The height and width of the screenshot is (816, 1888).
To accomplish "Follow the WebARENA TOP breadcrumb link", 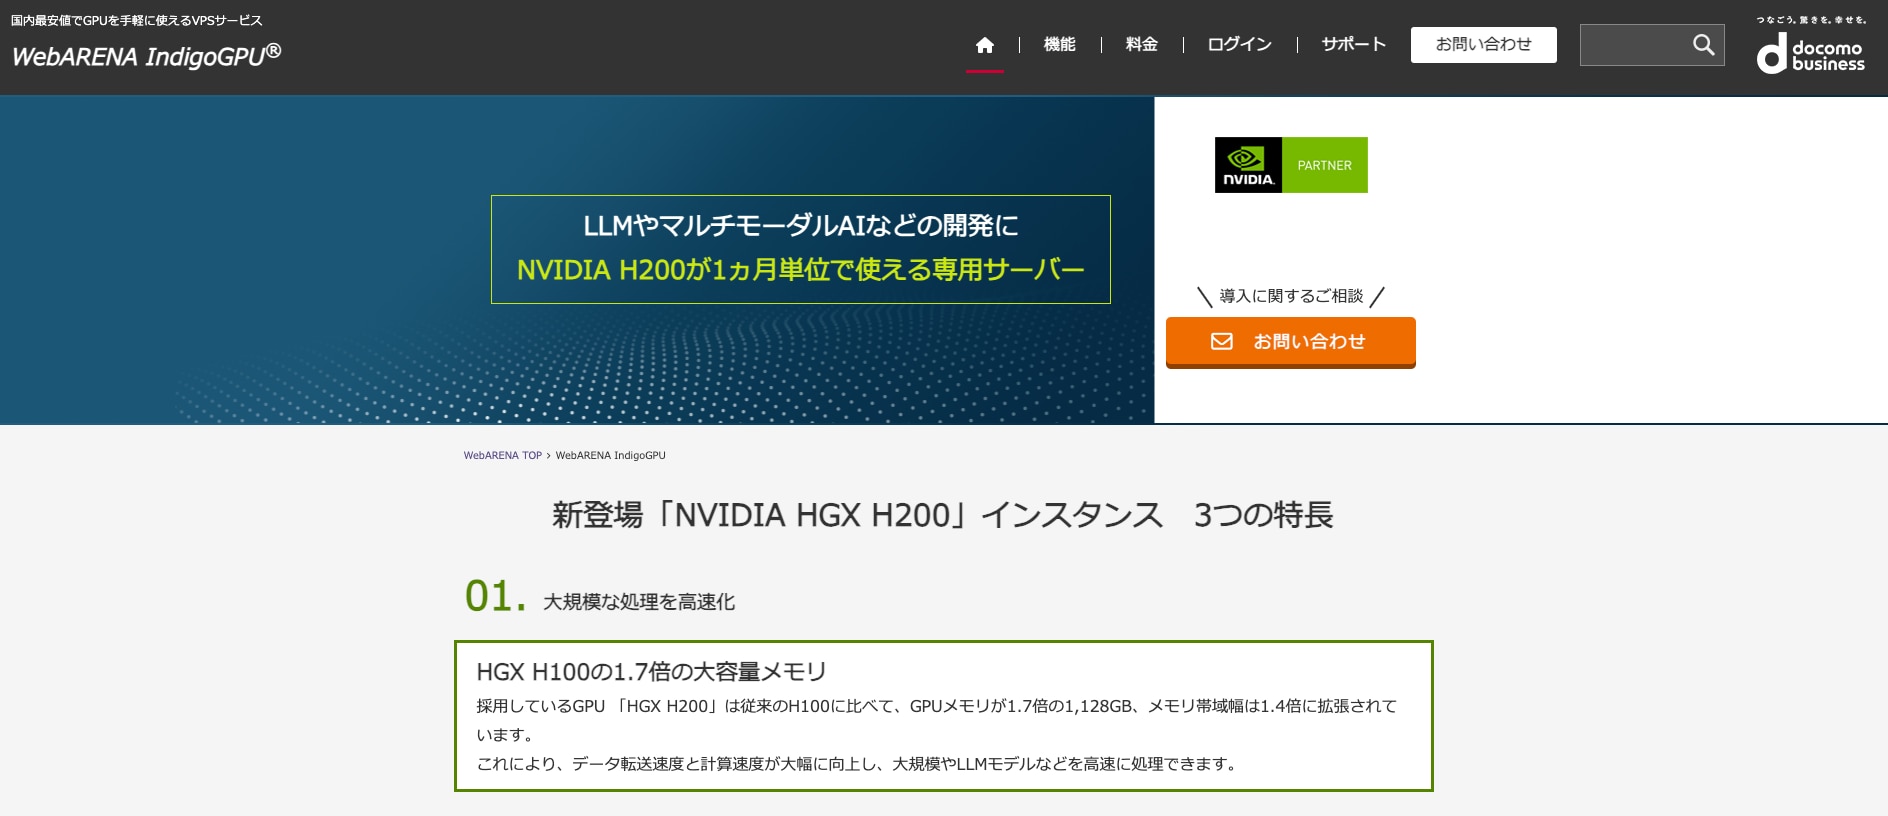I will [x=502, y=455].
